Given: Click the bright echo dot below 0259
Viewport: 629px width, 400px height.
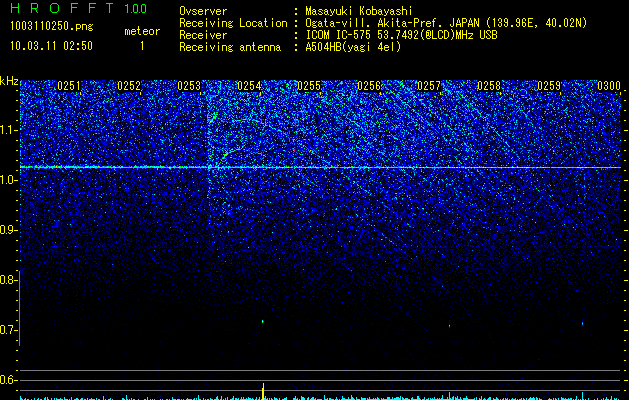Looking at the screenshot, I should click(582, 323).
